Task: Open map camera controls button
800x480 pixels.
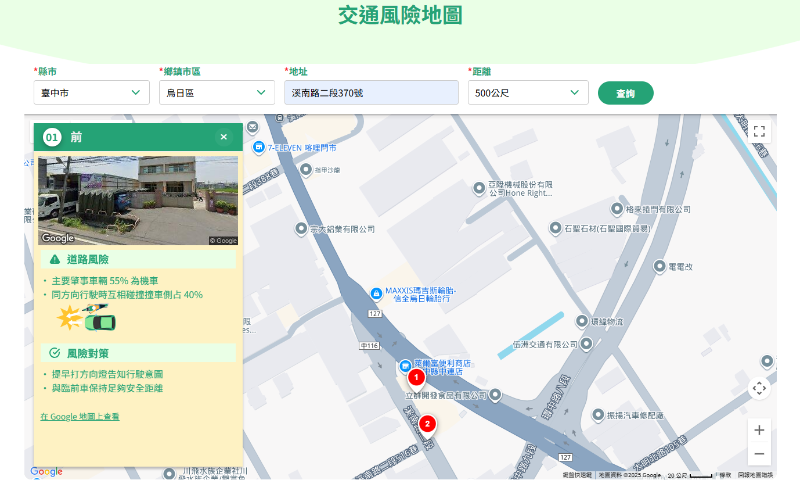Action: pyautogui.click(x=759, y=388)
